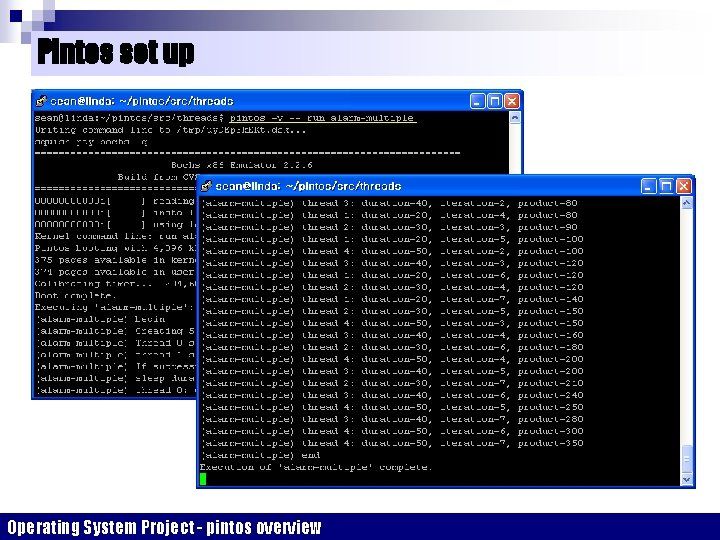
Task: Minimize the front terminal window
Action: pyautogui.click(x=648, y=186)
